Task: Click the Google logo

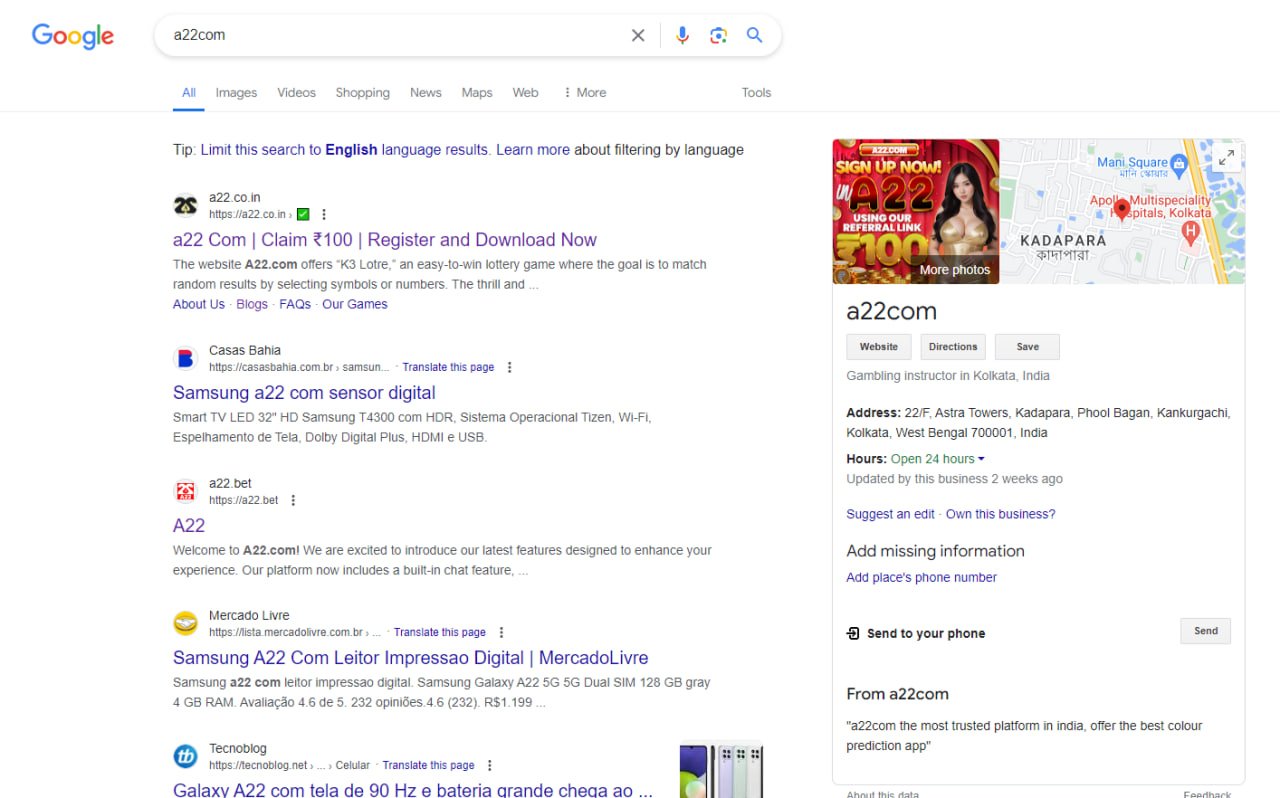Action: point(73,36)
